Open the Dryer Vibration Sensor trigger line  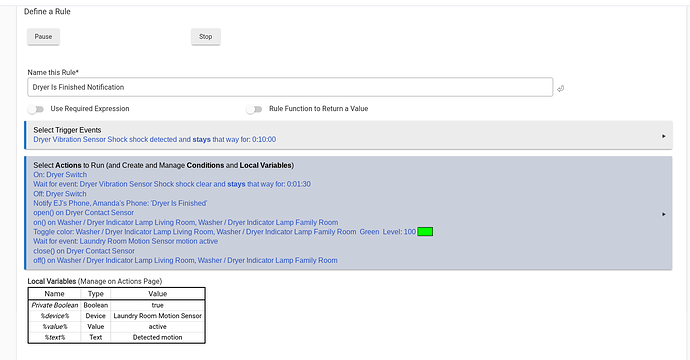(154, 140)
